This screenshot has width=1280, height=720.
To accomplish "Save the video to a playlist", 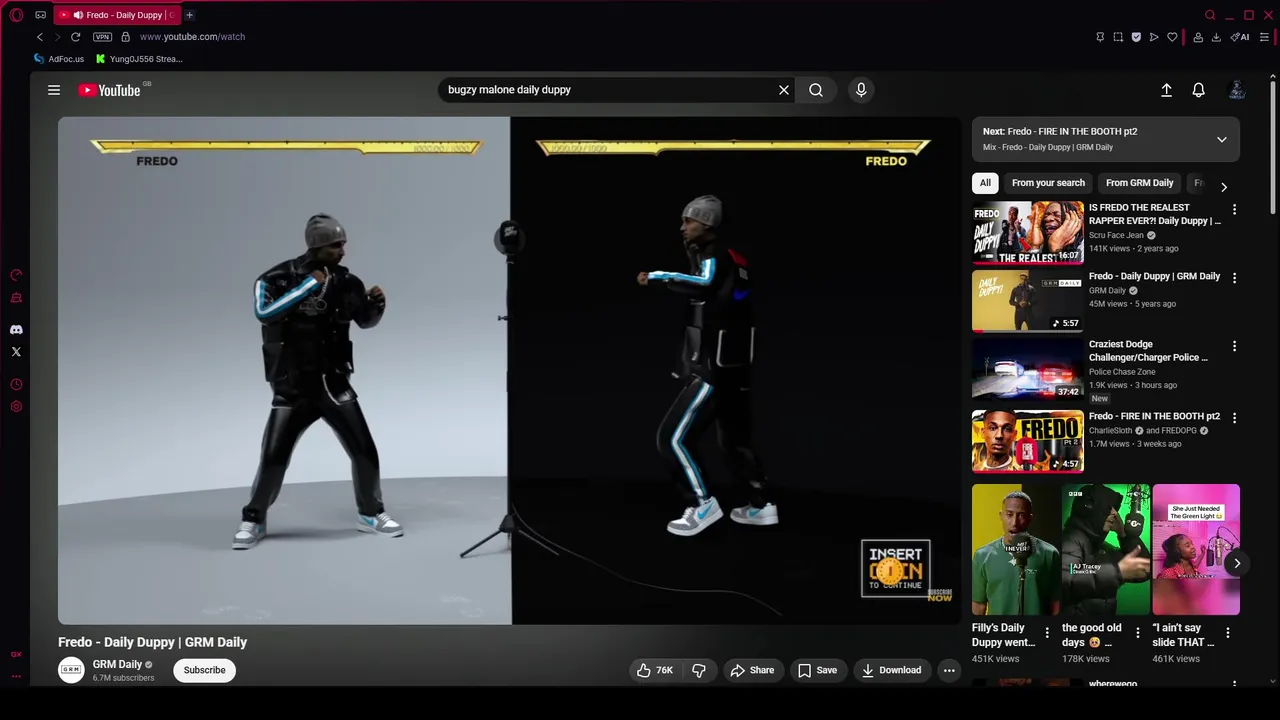I will click(x=817, y=670).
